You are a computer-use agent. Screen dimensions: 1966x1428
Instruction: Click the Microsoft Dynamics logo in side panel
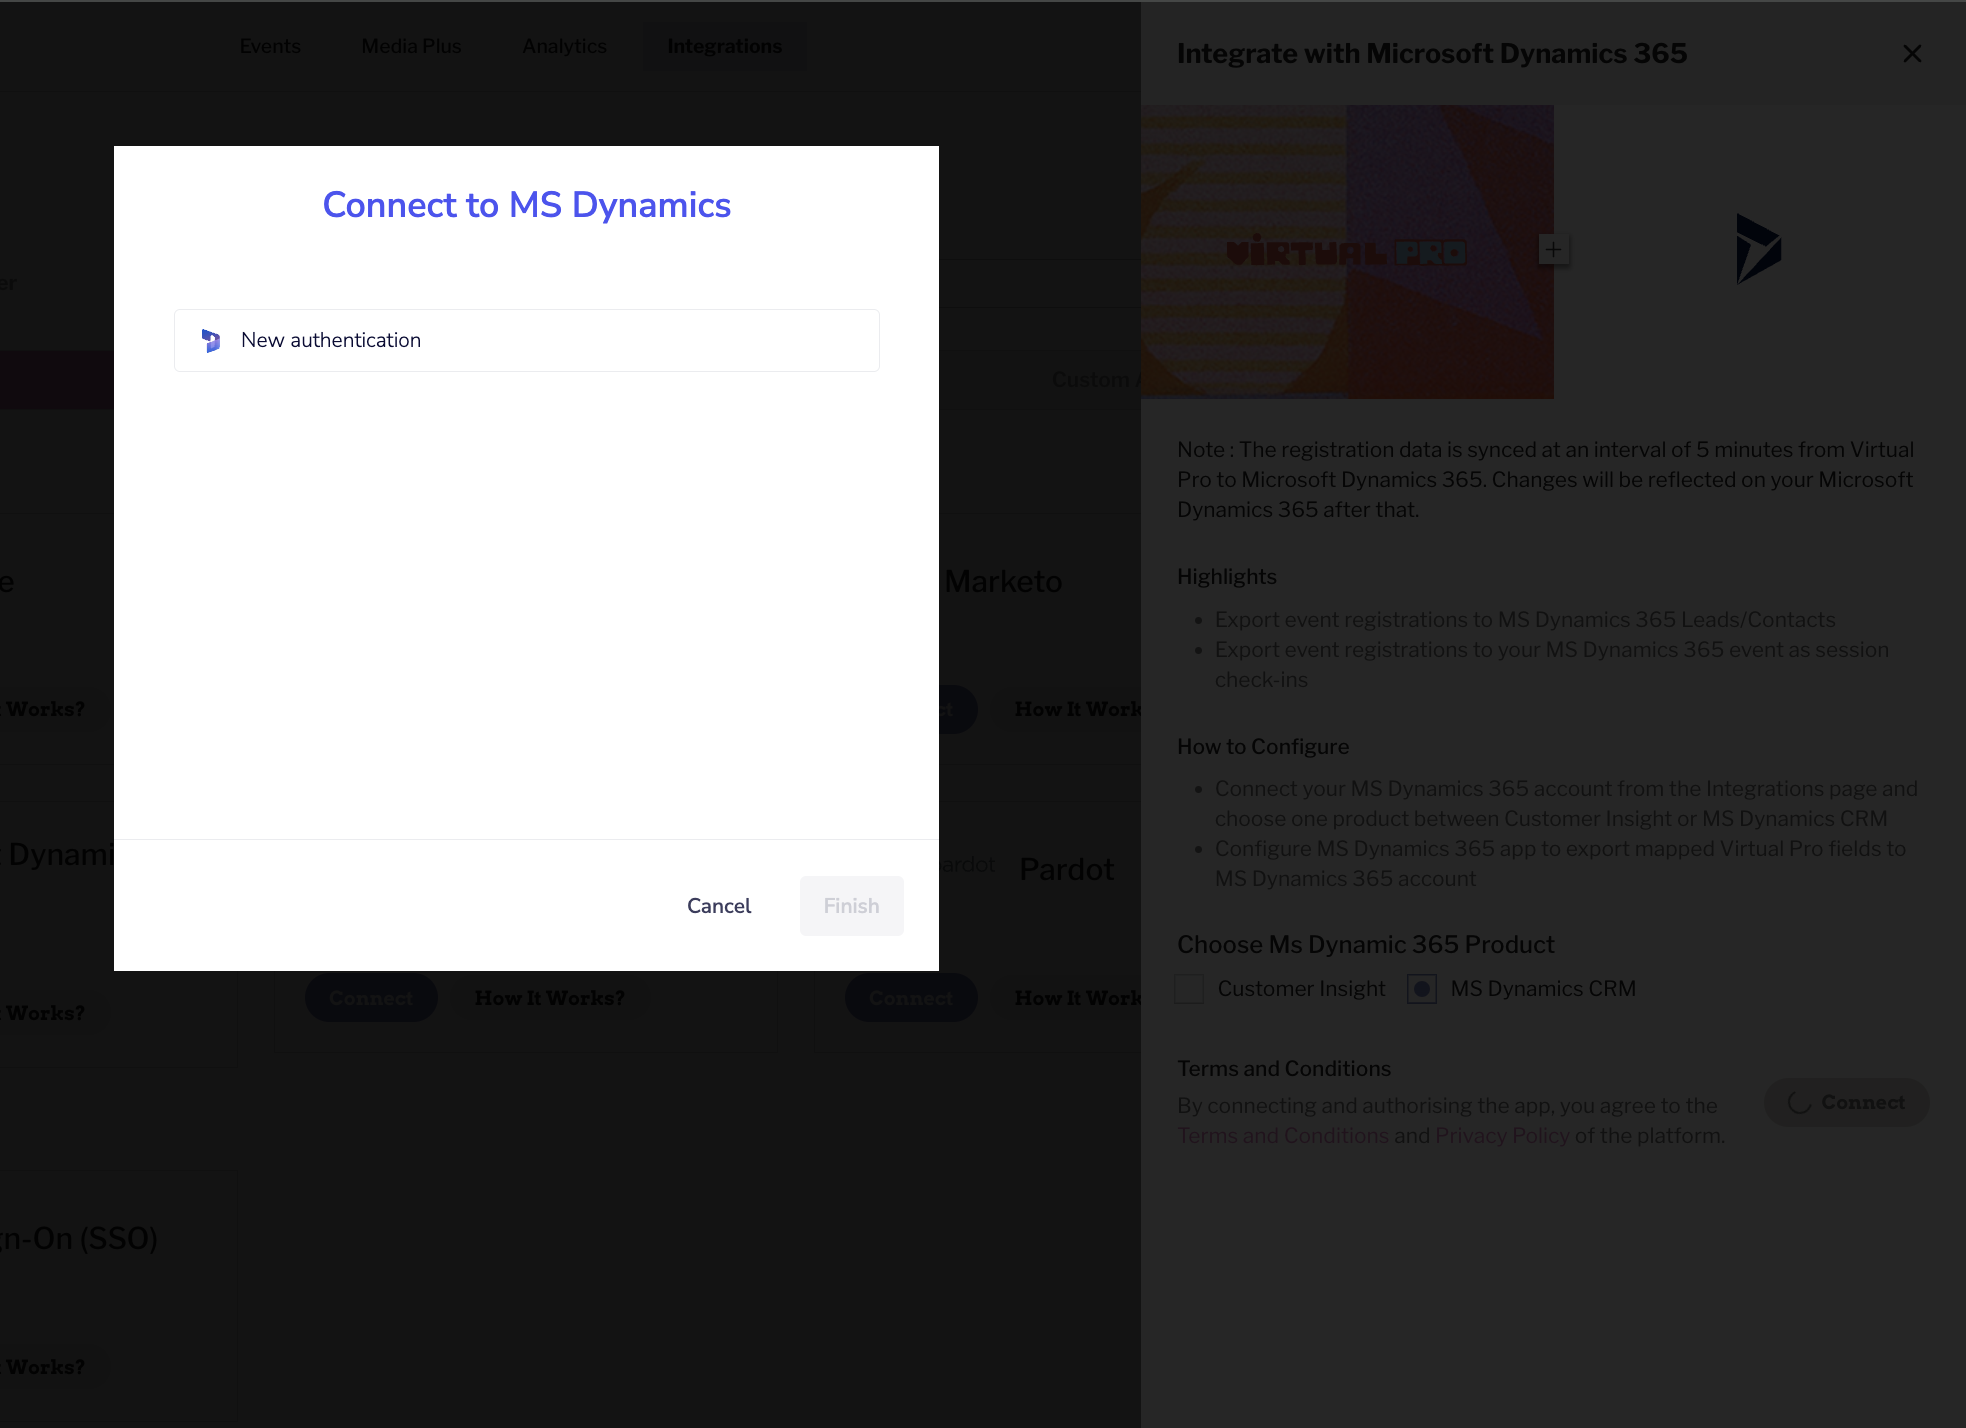point(1758,249)
